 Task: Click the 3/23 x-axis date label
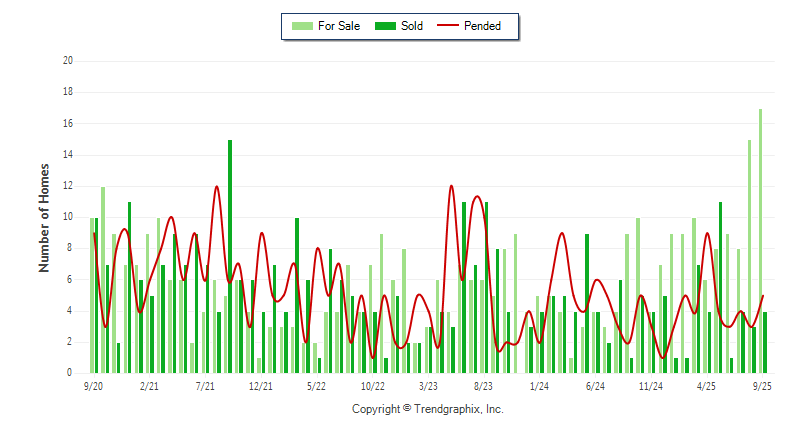pos(428,385)
